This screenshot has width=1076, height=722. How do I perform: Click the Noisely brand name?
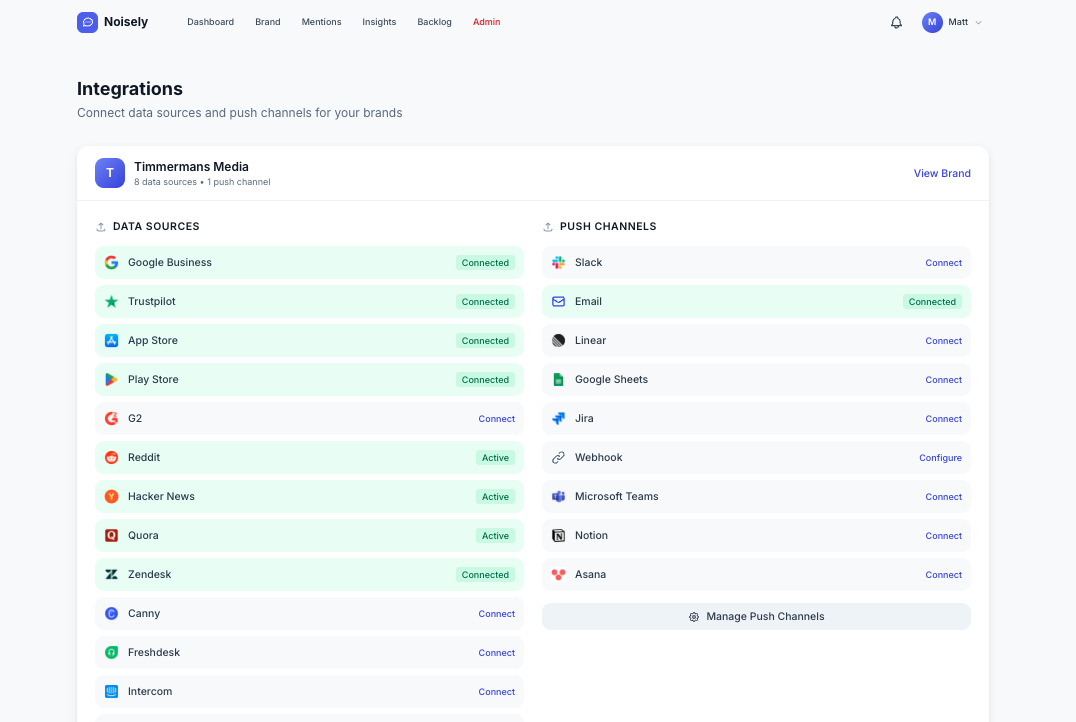tap(126, 22)
